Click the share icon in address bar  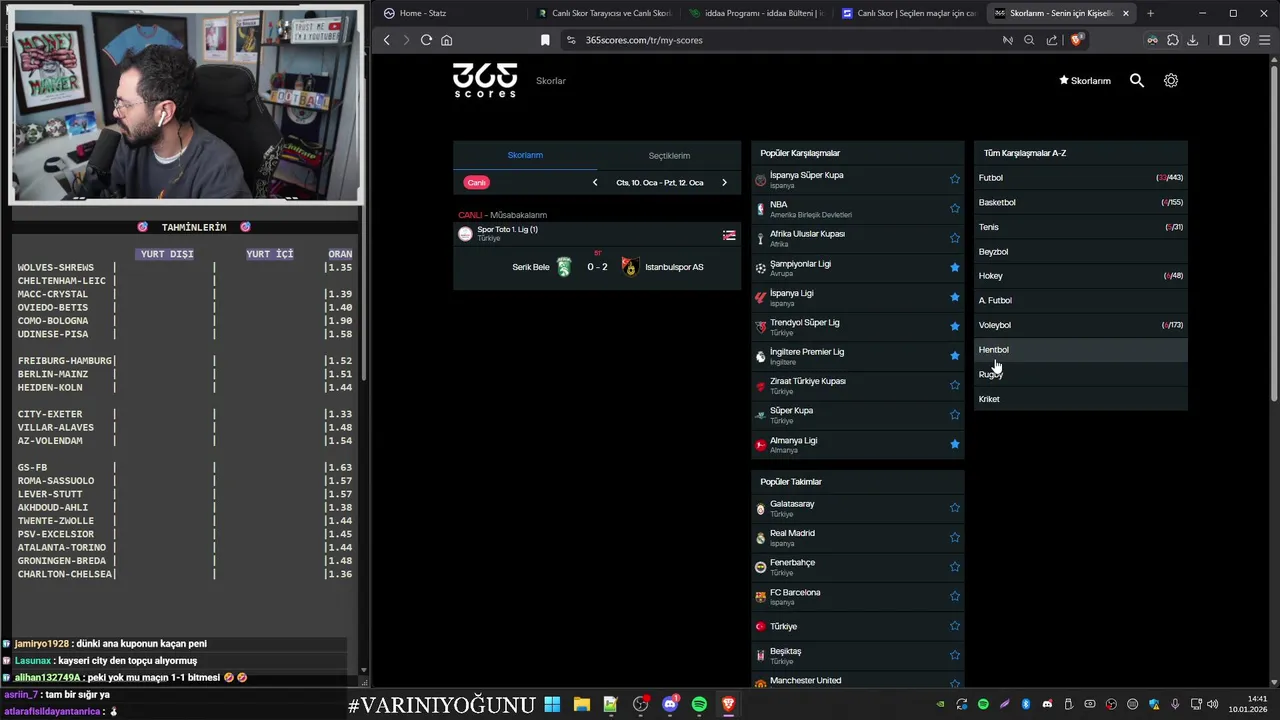tap(1052, 40)
